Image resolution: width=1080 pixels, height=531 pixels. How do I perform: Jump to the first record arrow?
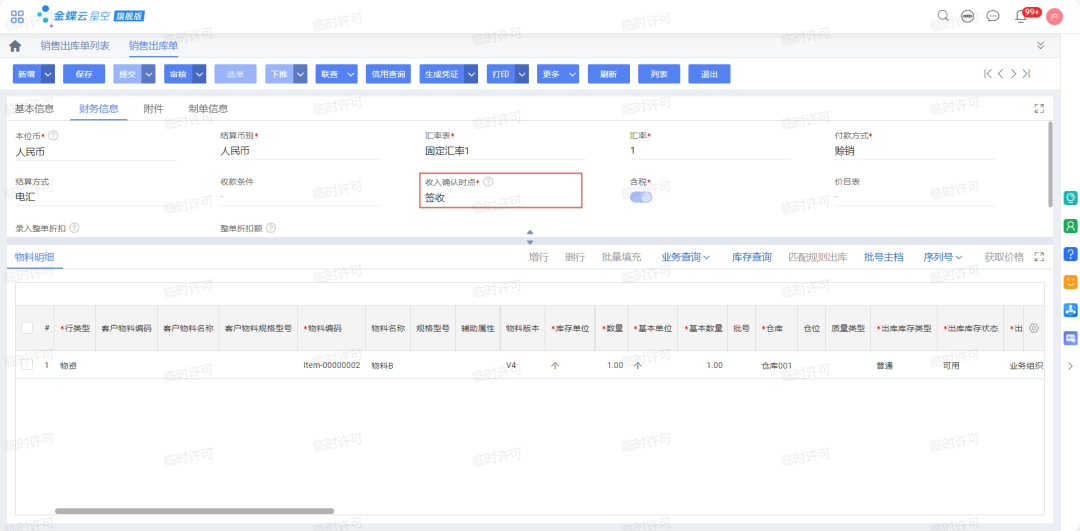pyautogui.click(x=988, y=74)
